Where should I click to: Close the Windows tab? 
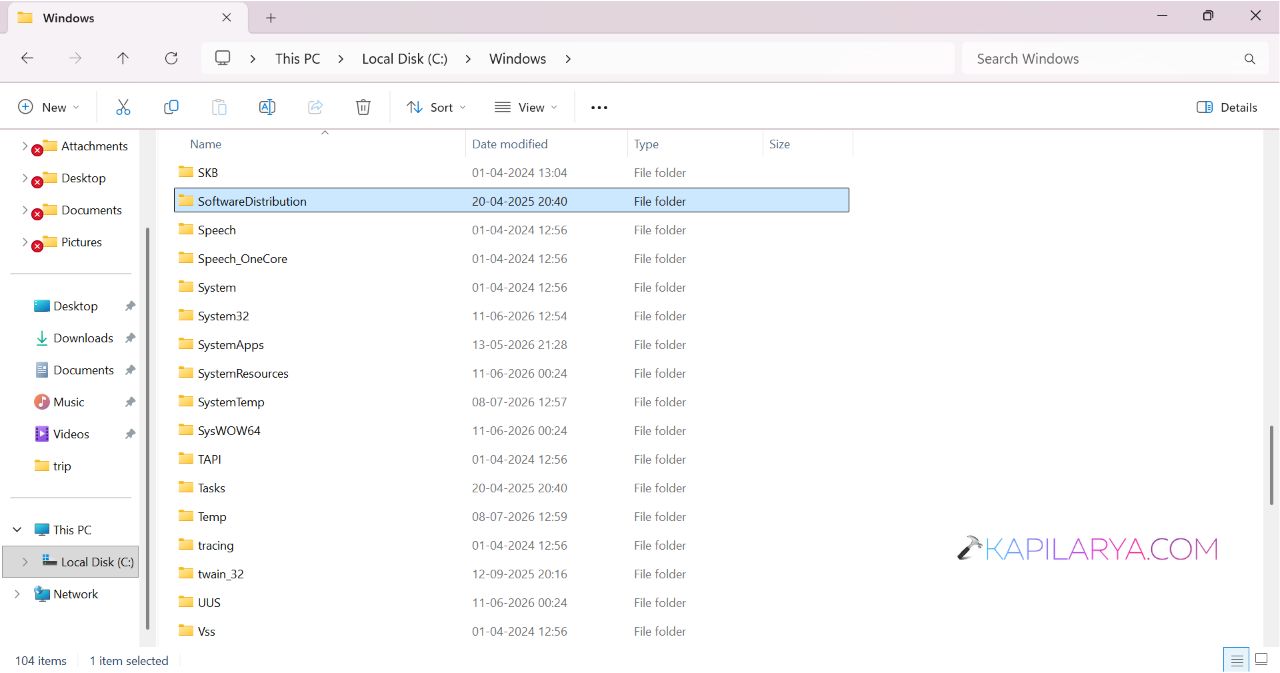click(x=226, y=18)
